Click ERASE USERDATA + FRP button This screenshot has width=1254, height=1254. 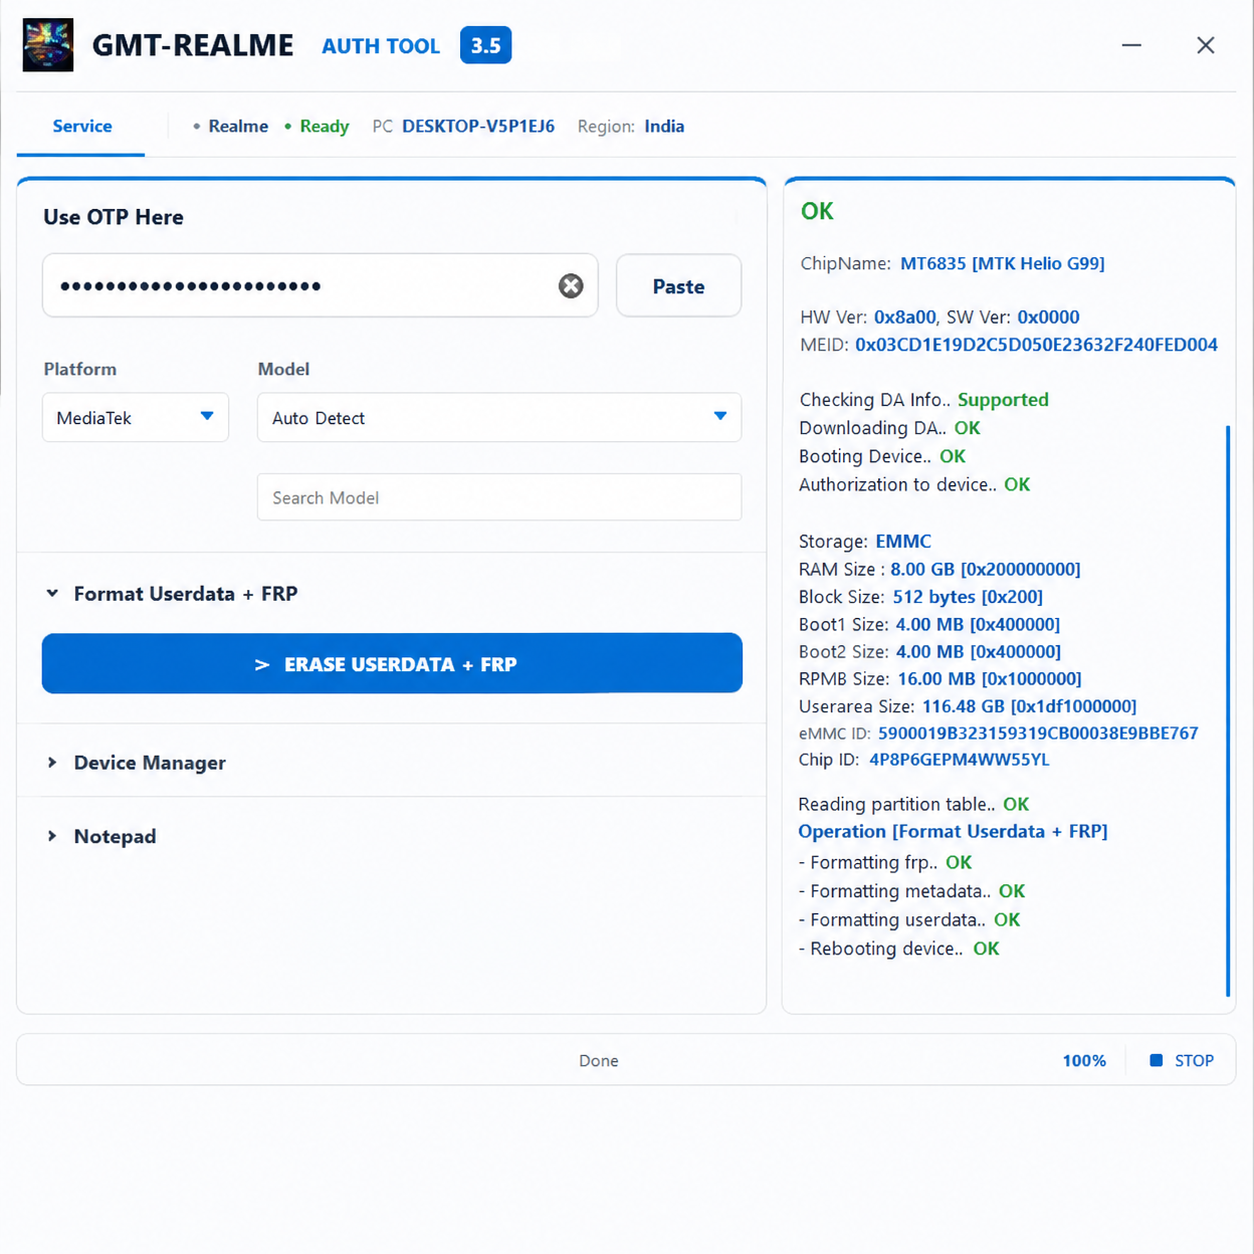tap(392, 663)
